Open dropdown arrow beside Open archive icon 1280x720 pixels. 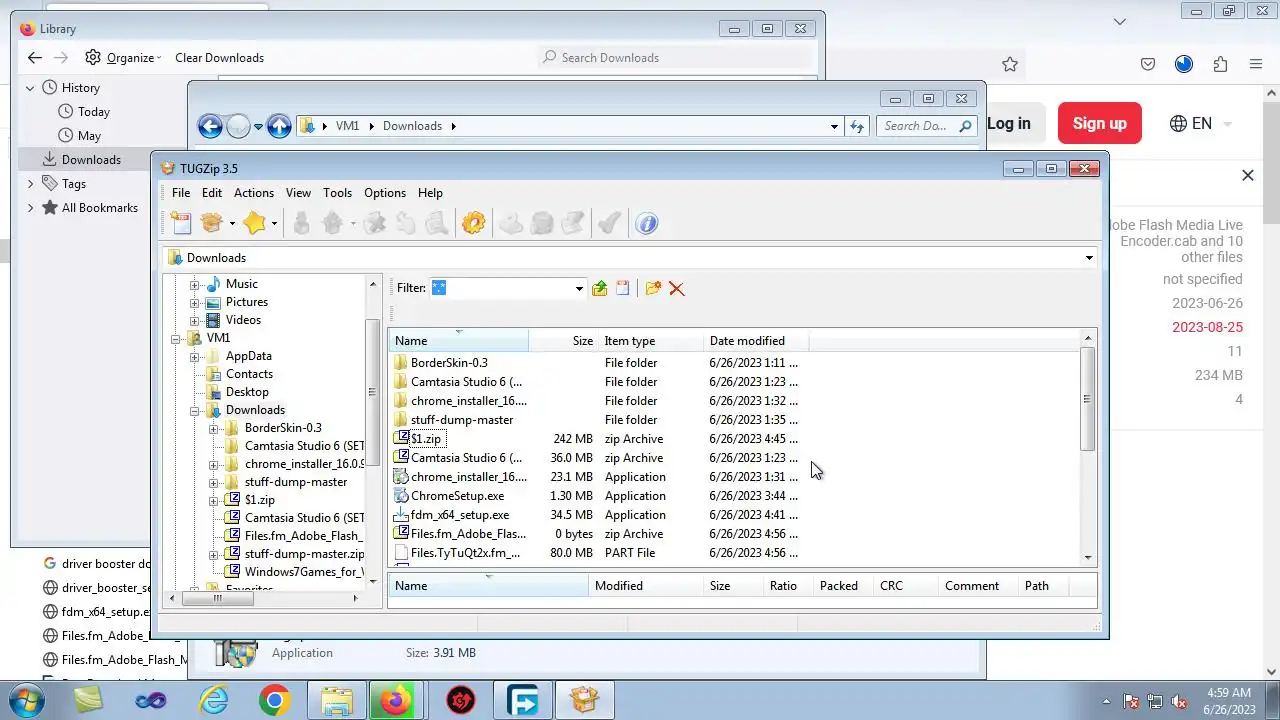click(232, 224)
